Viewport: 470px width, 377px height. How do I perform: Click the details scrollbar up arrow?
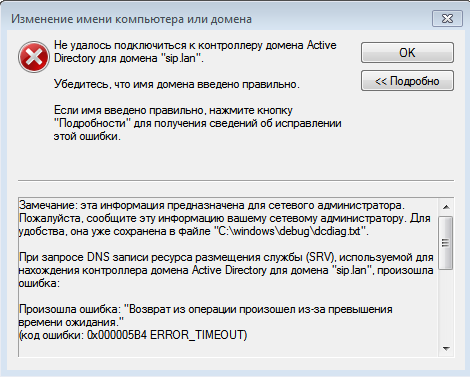pyautogui.click(x=446, y=207)
